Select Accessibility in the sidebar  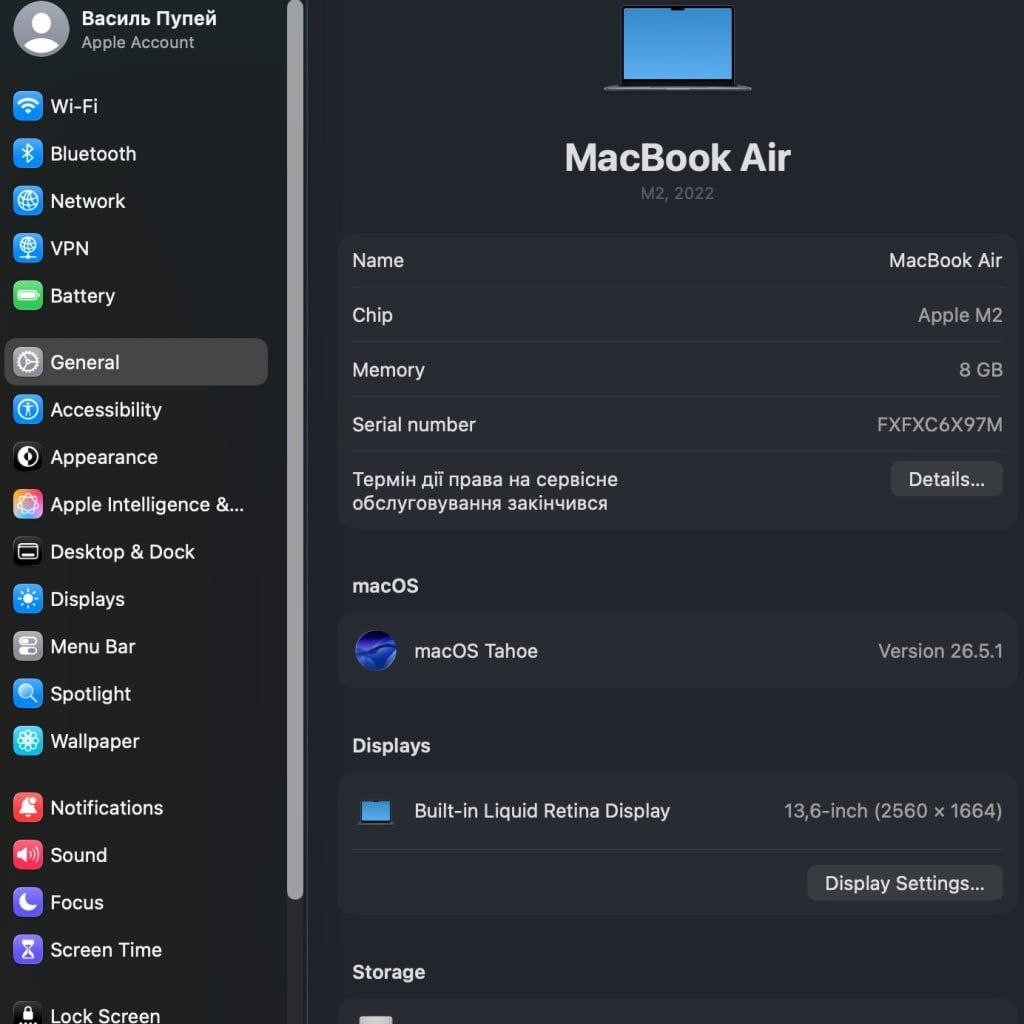(x=136, y=409)
